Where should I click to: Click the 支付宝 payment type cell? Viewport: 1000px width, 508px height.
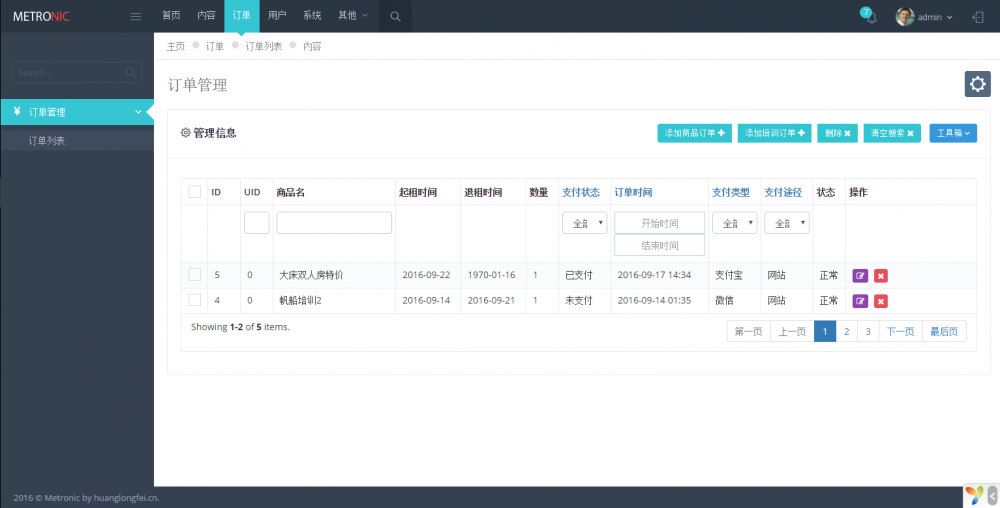[x=729, y=275]
